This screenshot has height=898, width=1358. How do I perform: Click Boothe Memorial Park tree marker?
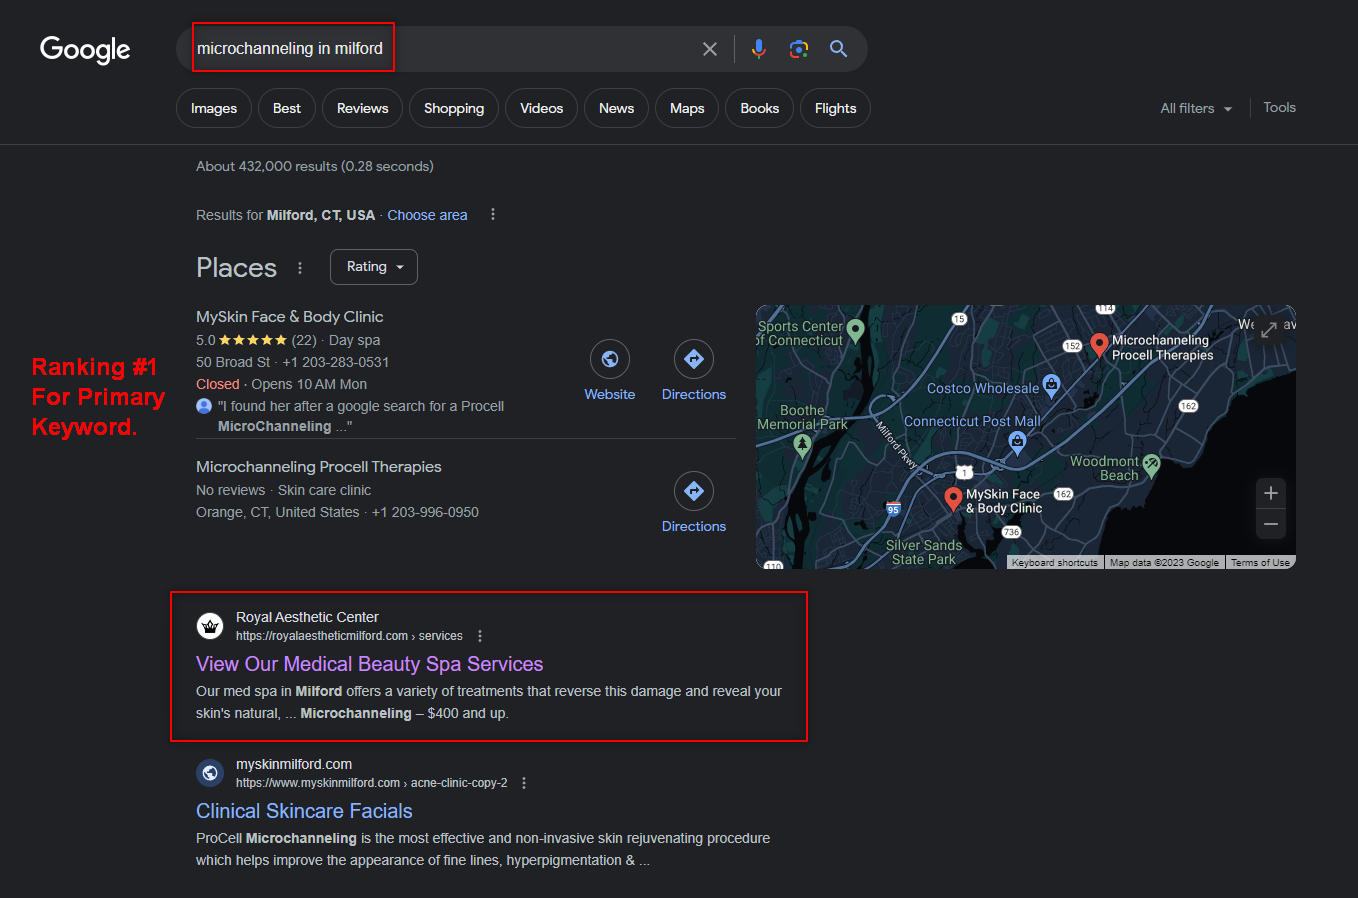click(802, 445)
